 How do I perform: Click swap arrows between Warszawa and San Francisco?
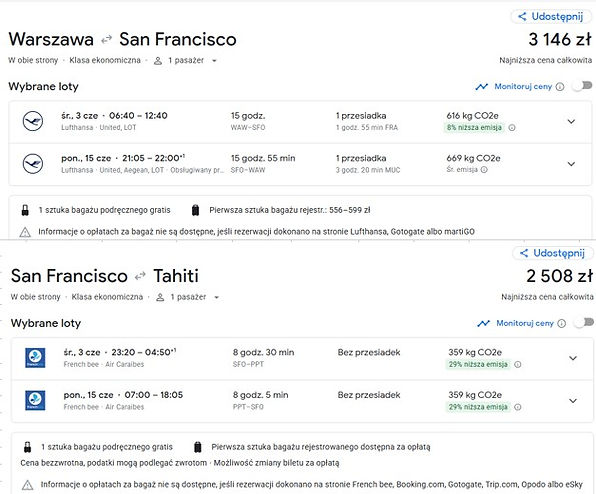[x=106, y=39]
